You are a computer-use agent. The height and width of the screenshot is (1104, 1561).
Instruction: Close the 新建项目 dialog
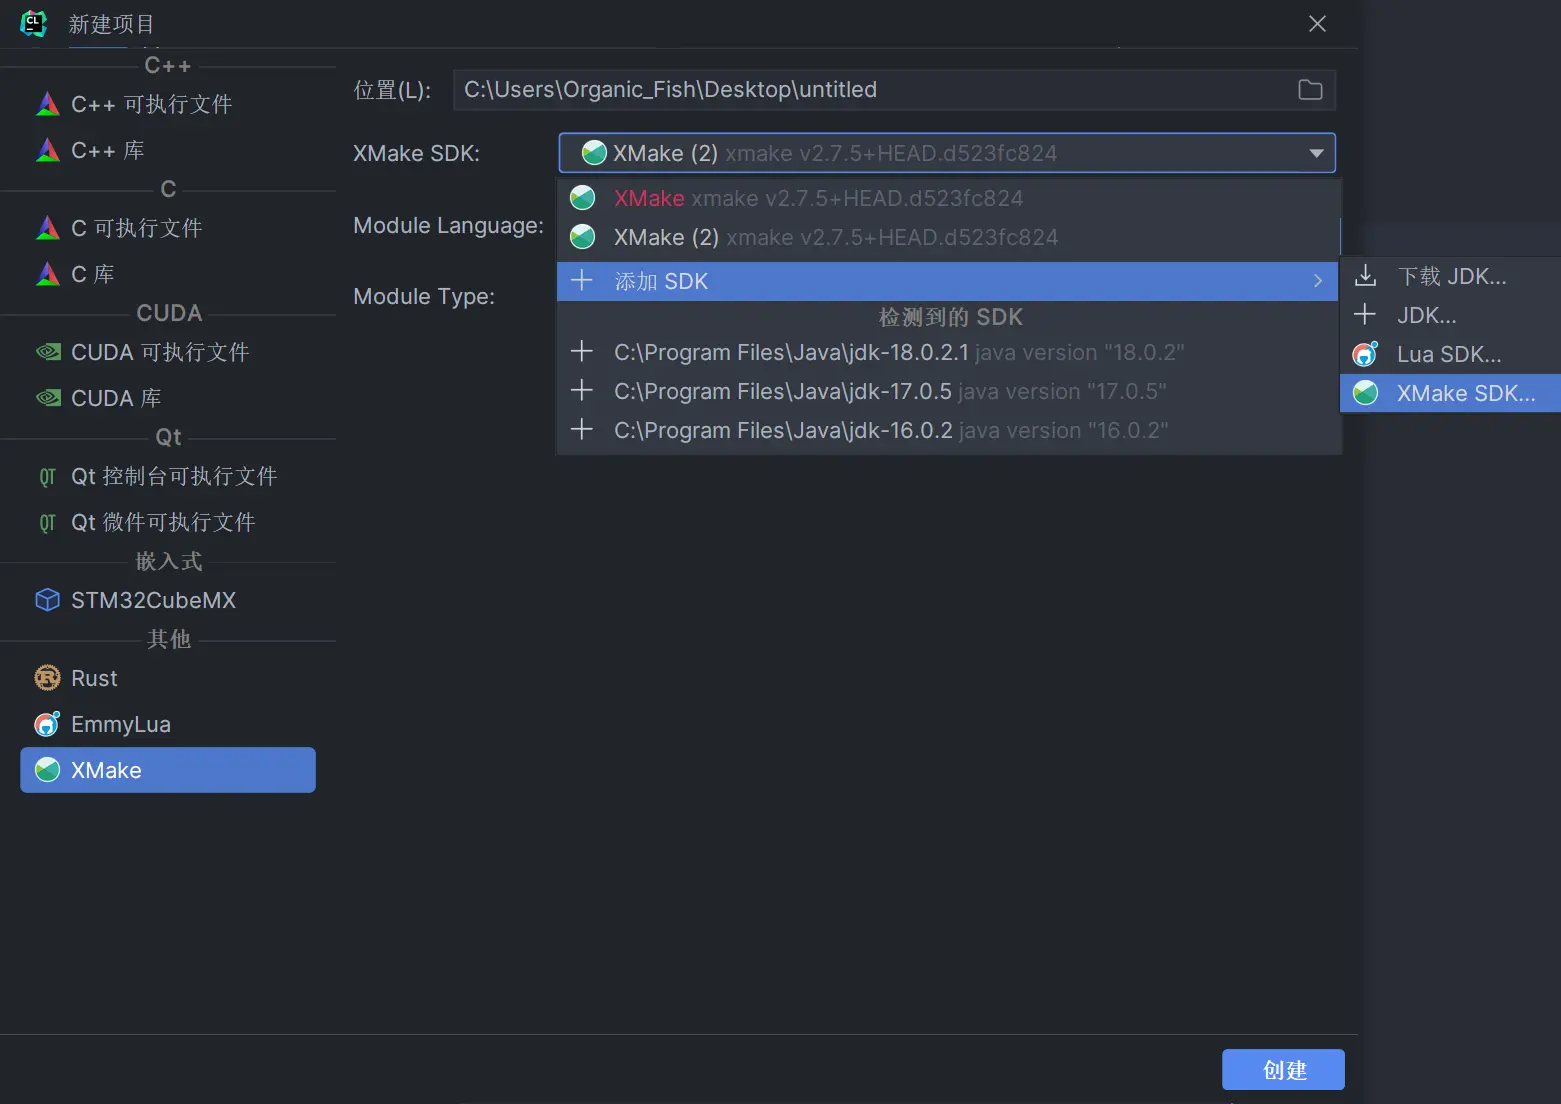[x=1317, y=24]
